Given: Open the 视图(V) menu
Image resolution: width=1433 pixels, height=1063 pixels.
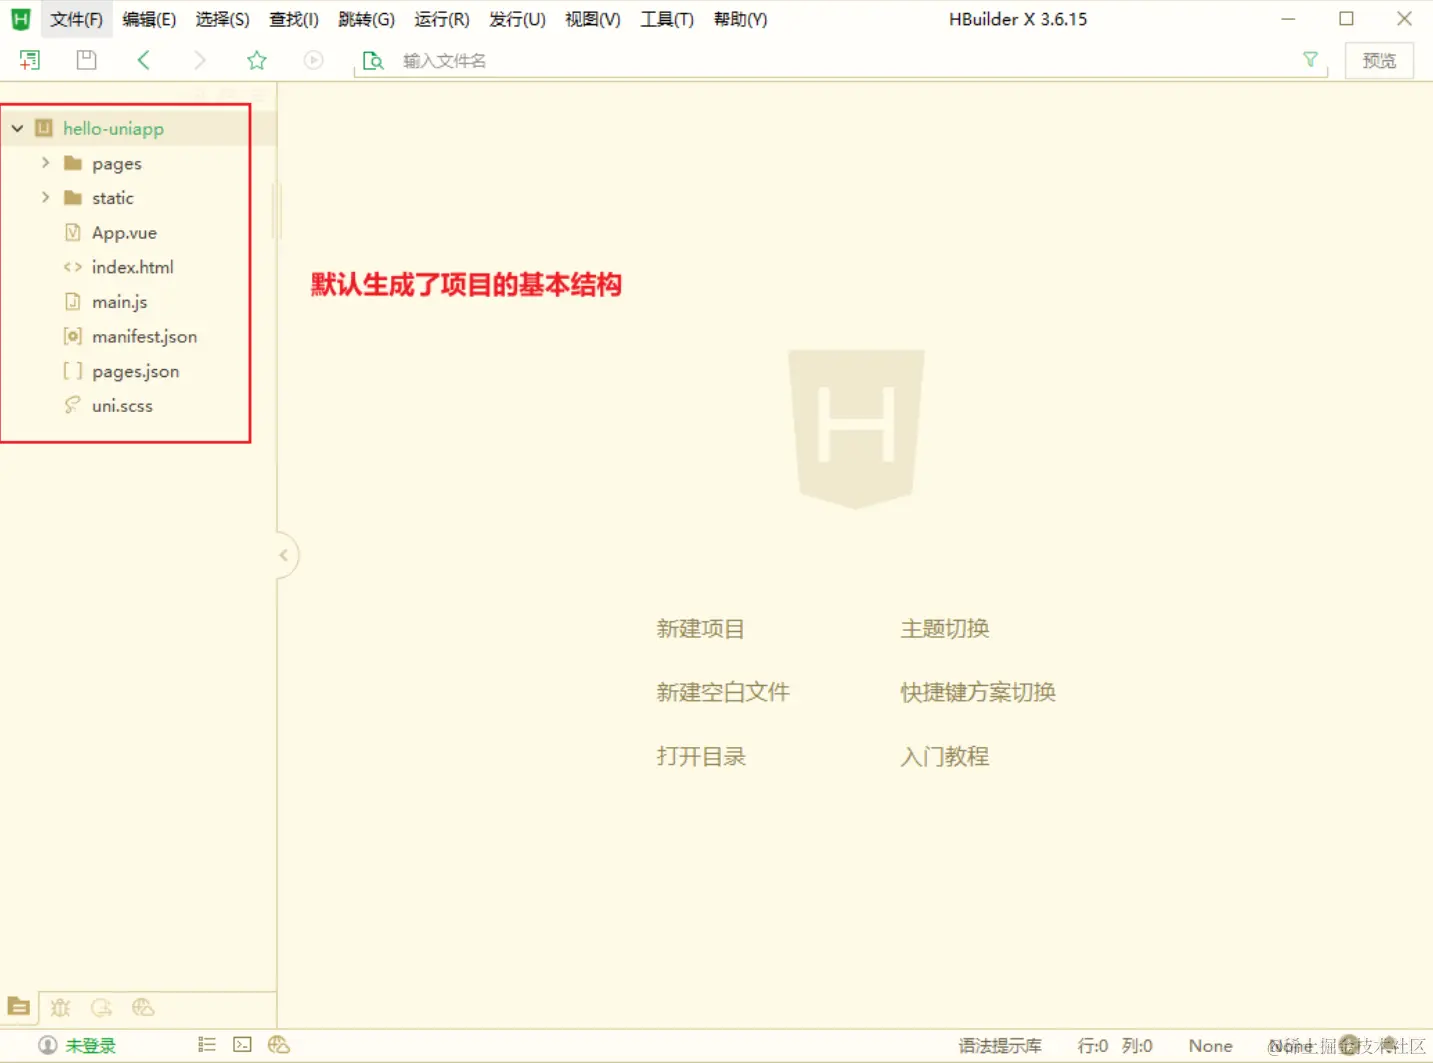Looking at the screenshot, I should pos(593,19).
